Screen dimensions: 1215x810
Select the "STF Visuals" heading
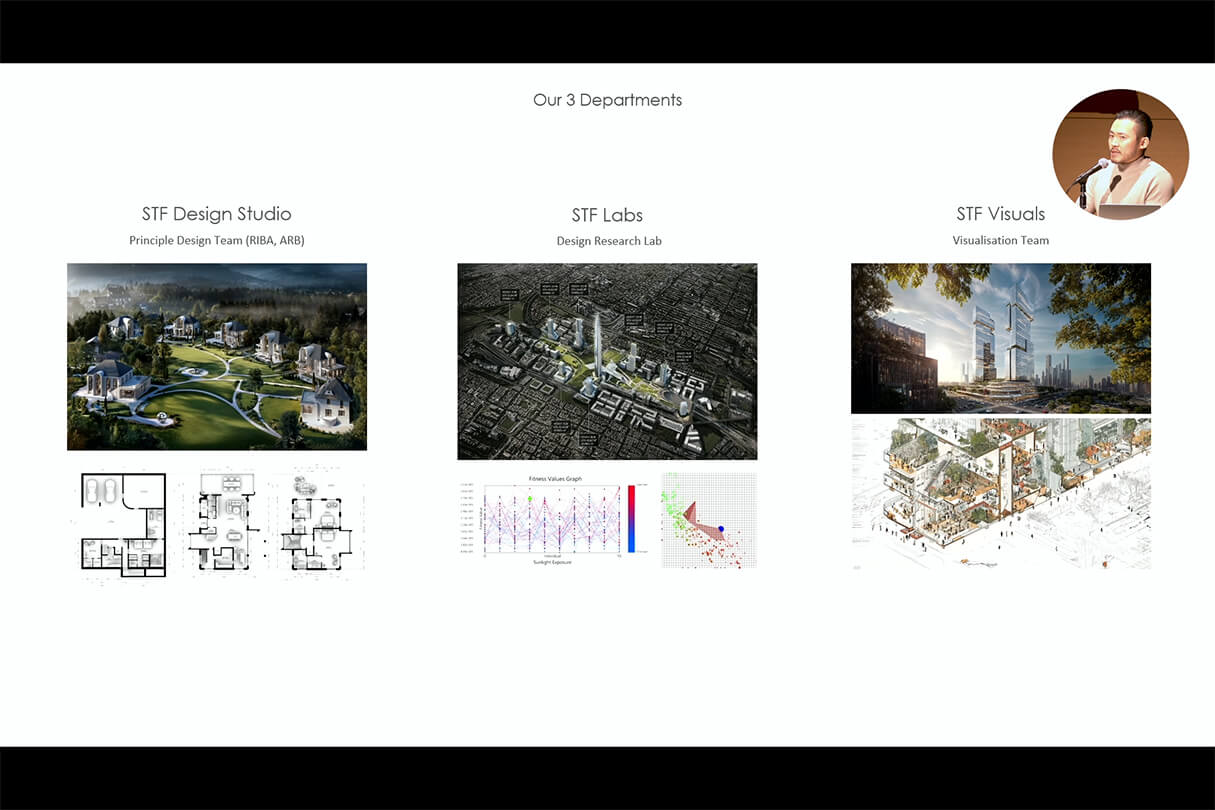pyautogui.click(x=1000, y=214)
